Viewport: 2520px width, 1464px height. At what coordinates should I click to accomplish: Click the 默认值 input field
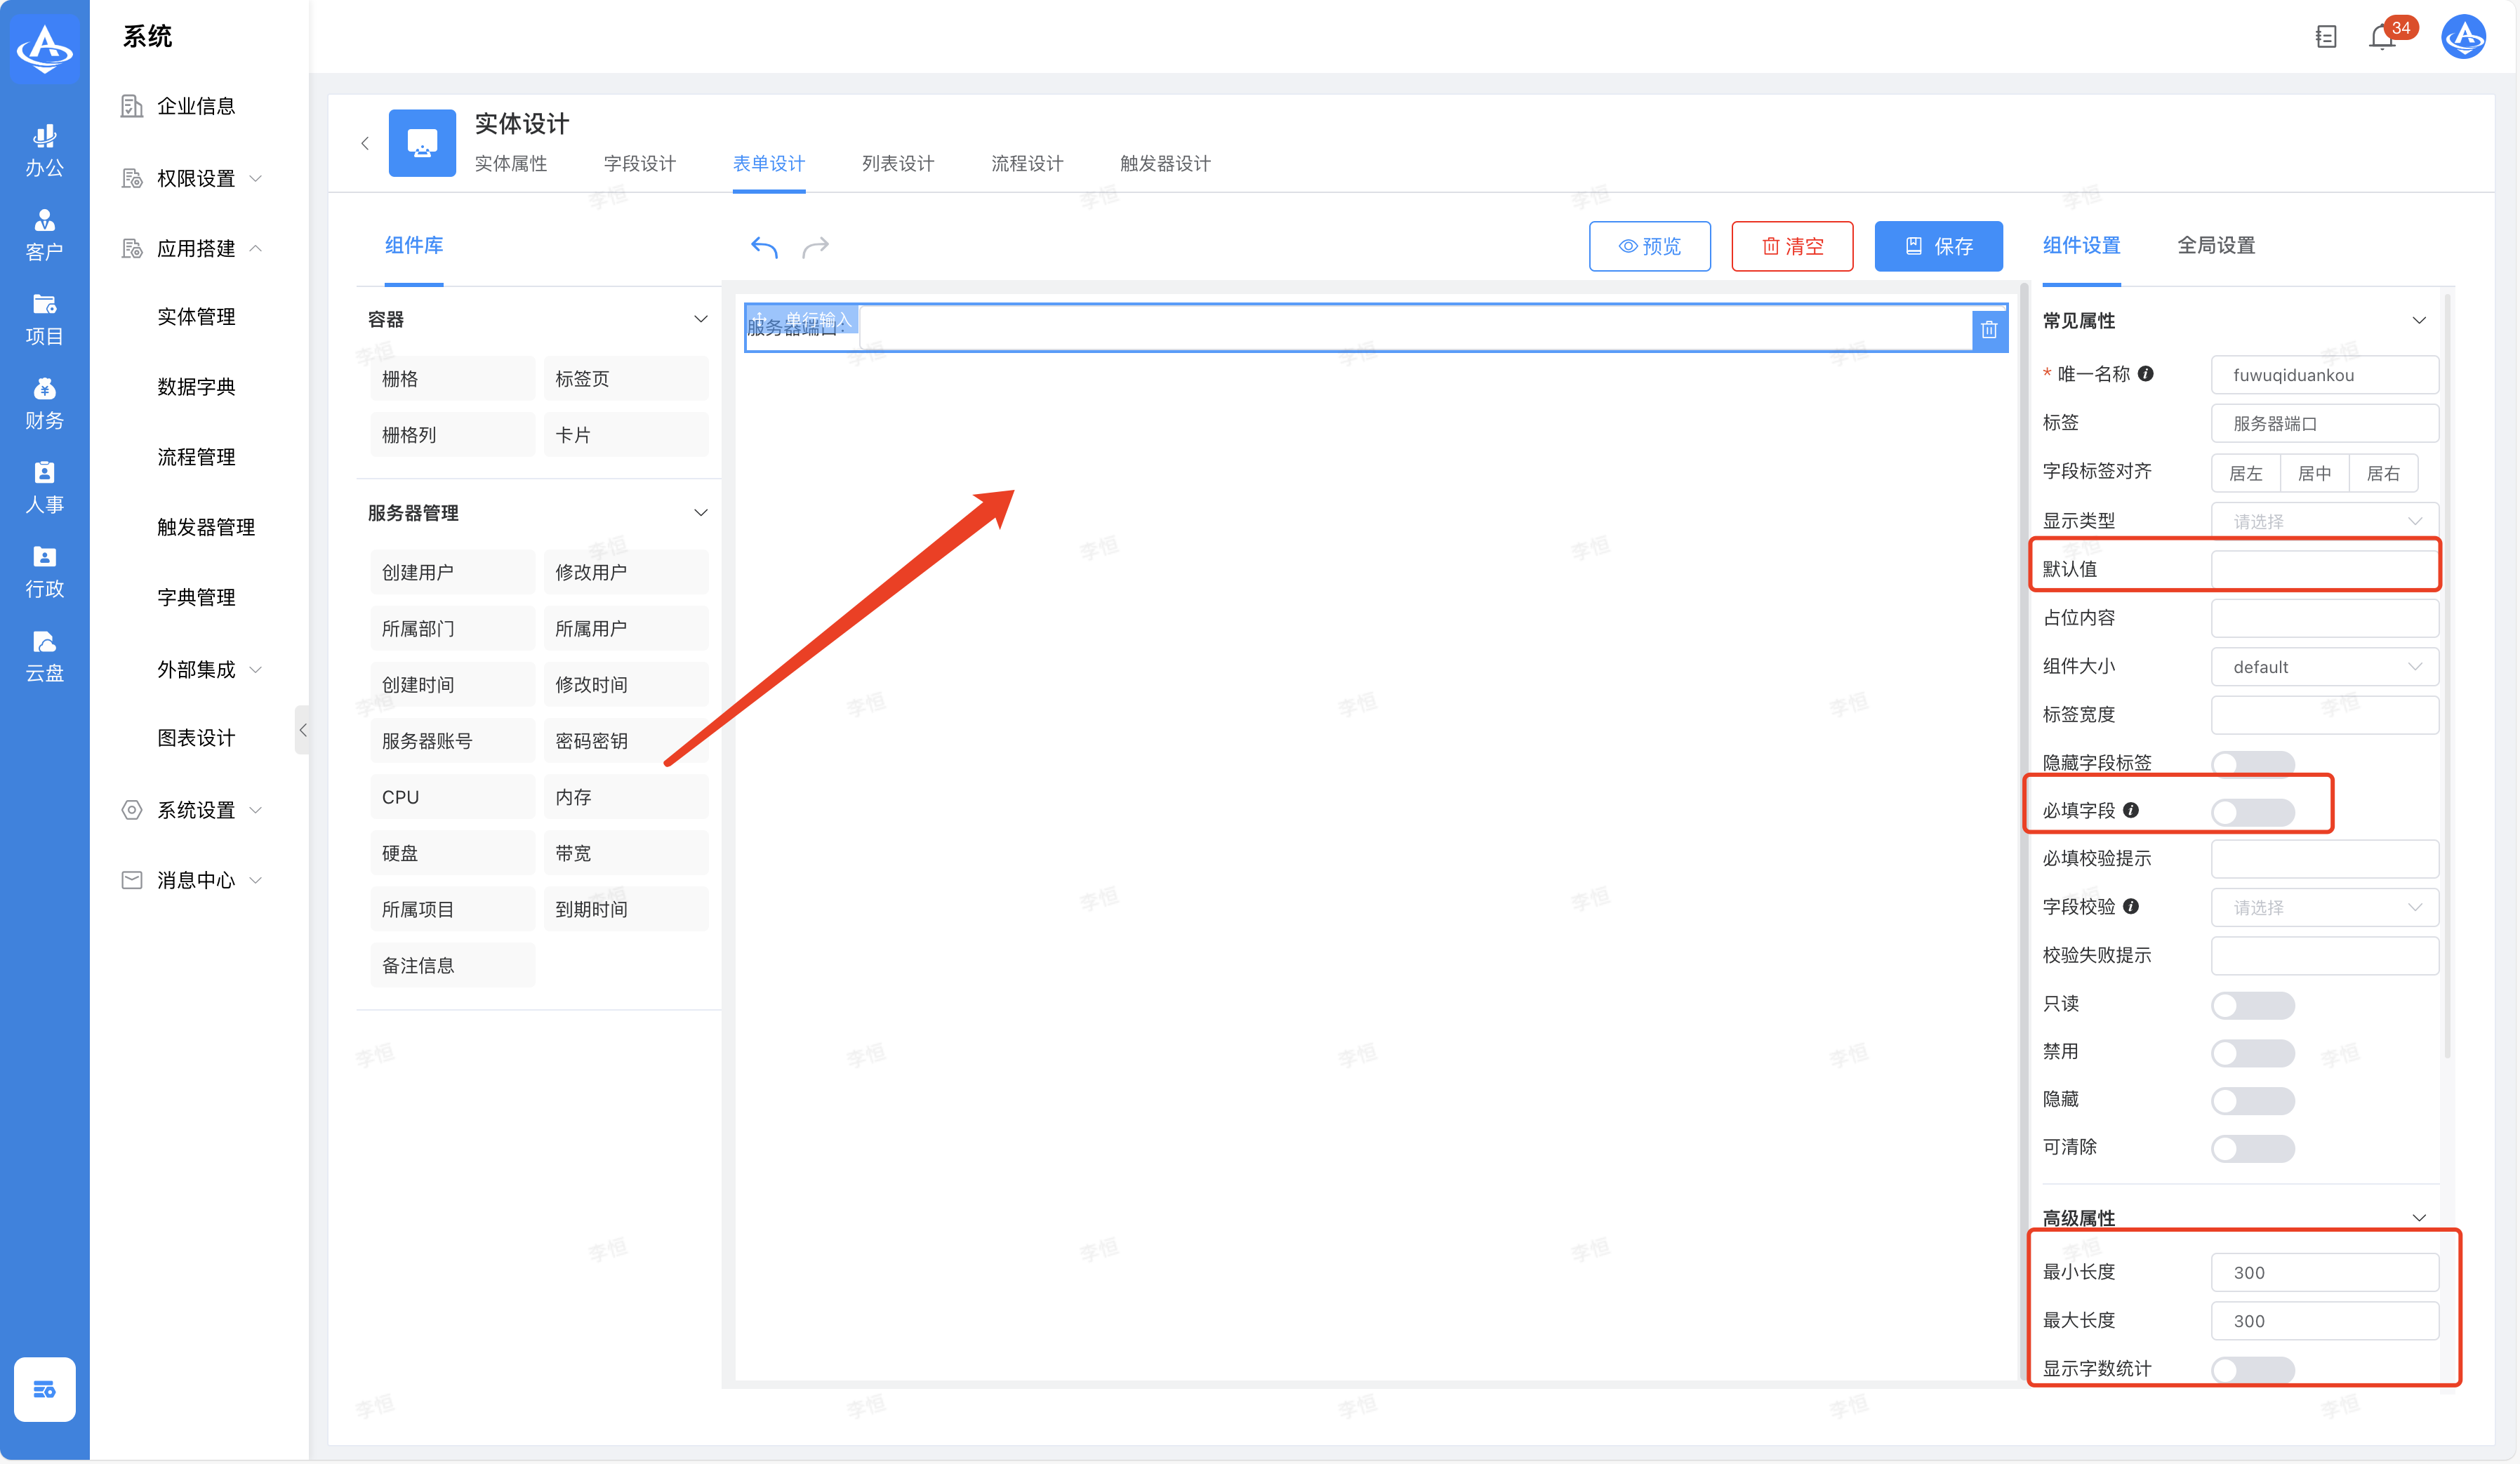pyautogui.click(x=2324, y=569)
